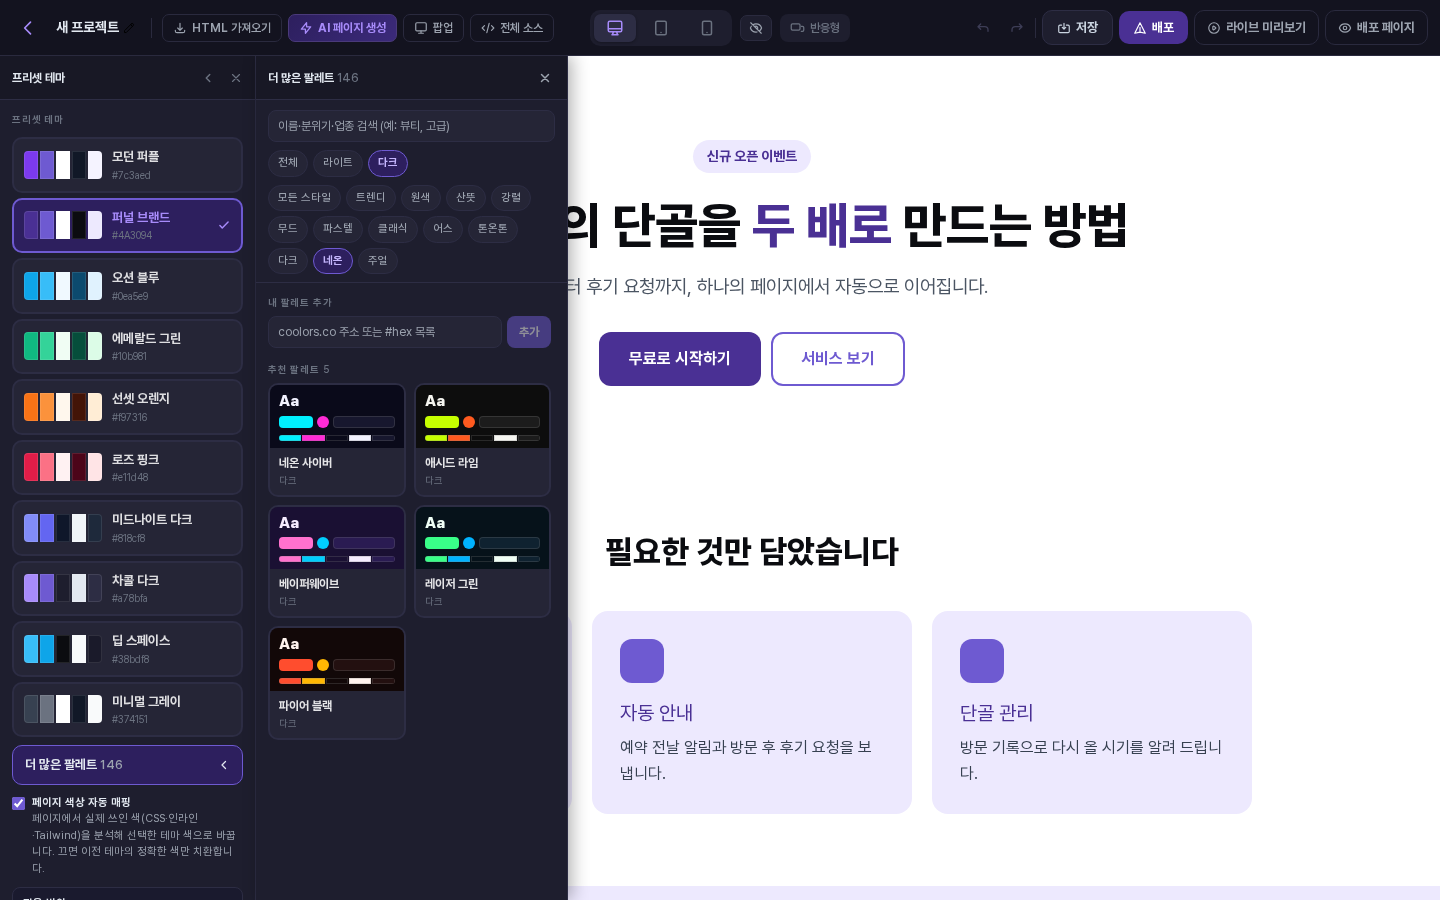Select the 전체 filter chip
1440x900 pixels.
[288, 163]
